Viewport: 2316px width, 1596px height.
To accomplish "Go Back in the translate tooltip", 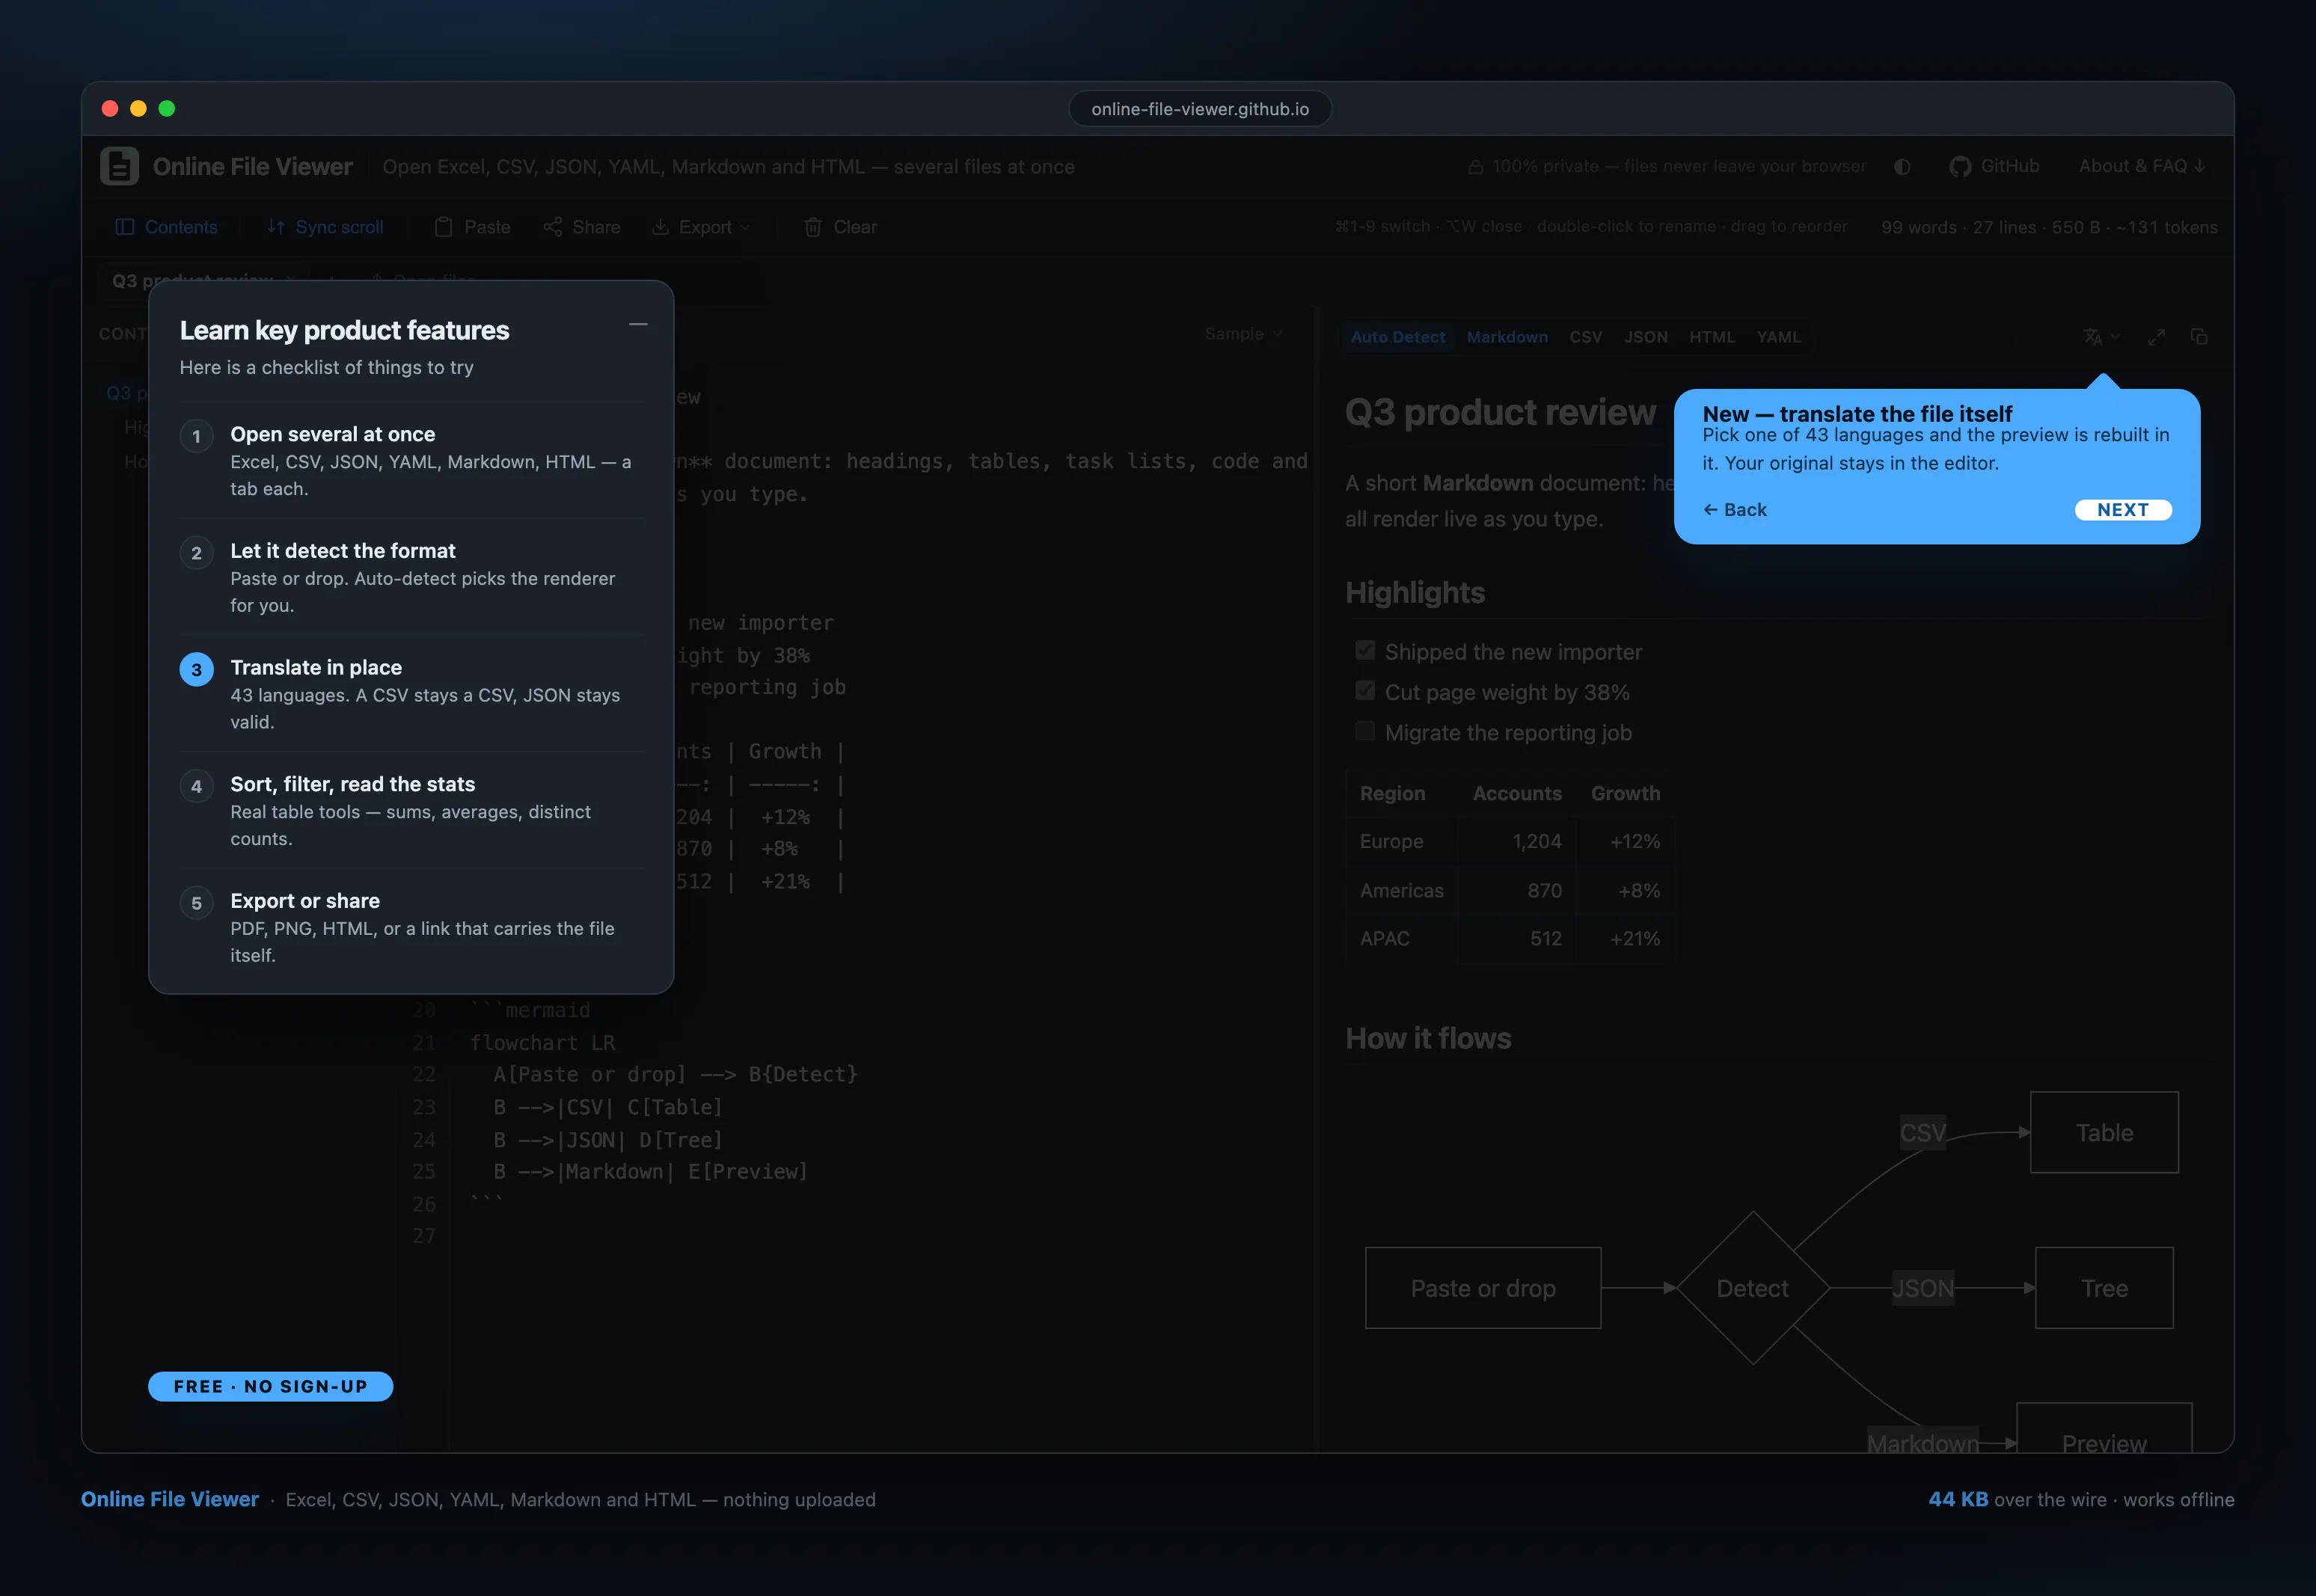I will 1735,510.
